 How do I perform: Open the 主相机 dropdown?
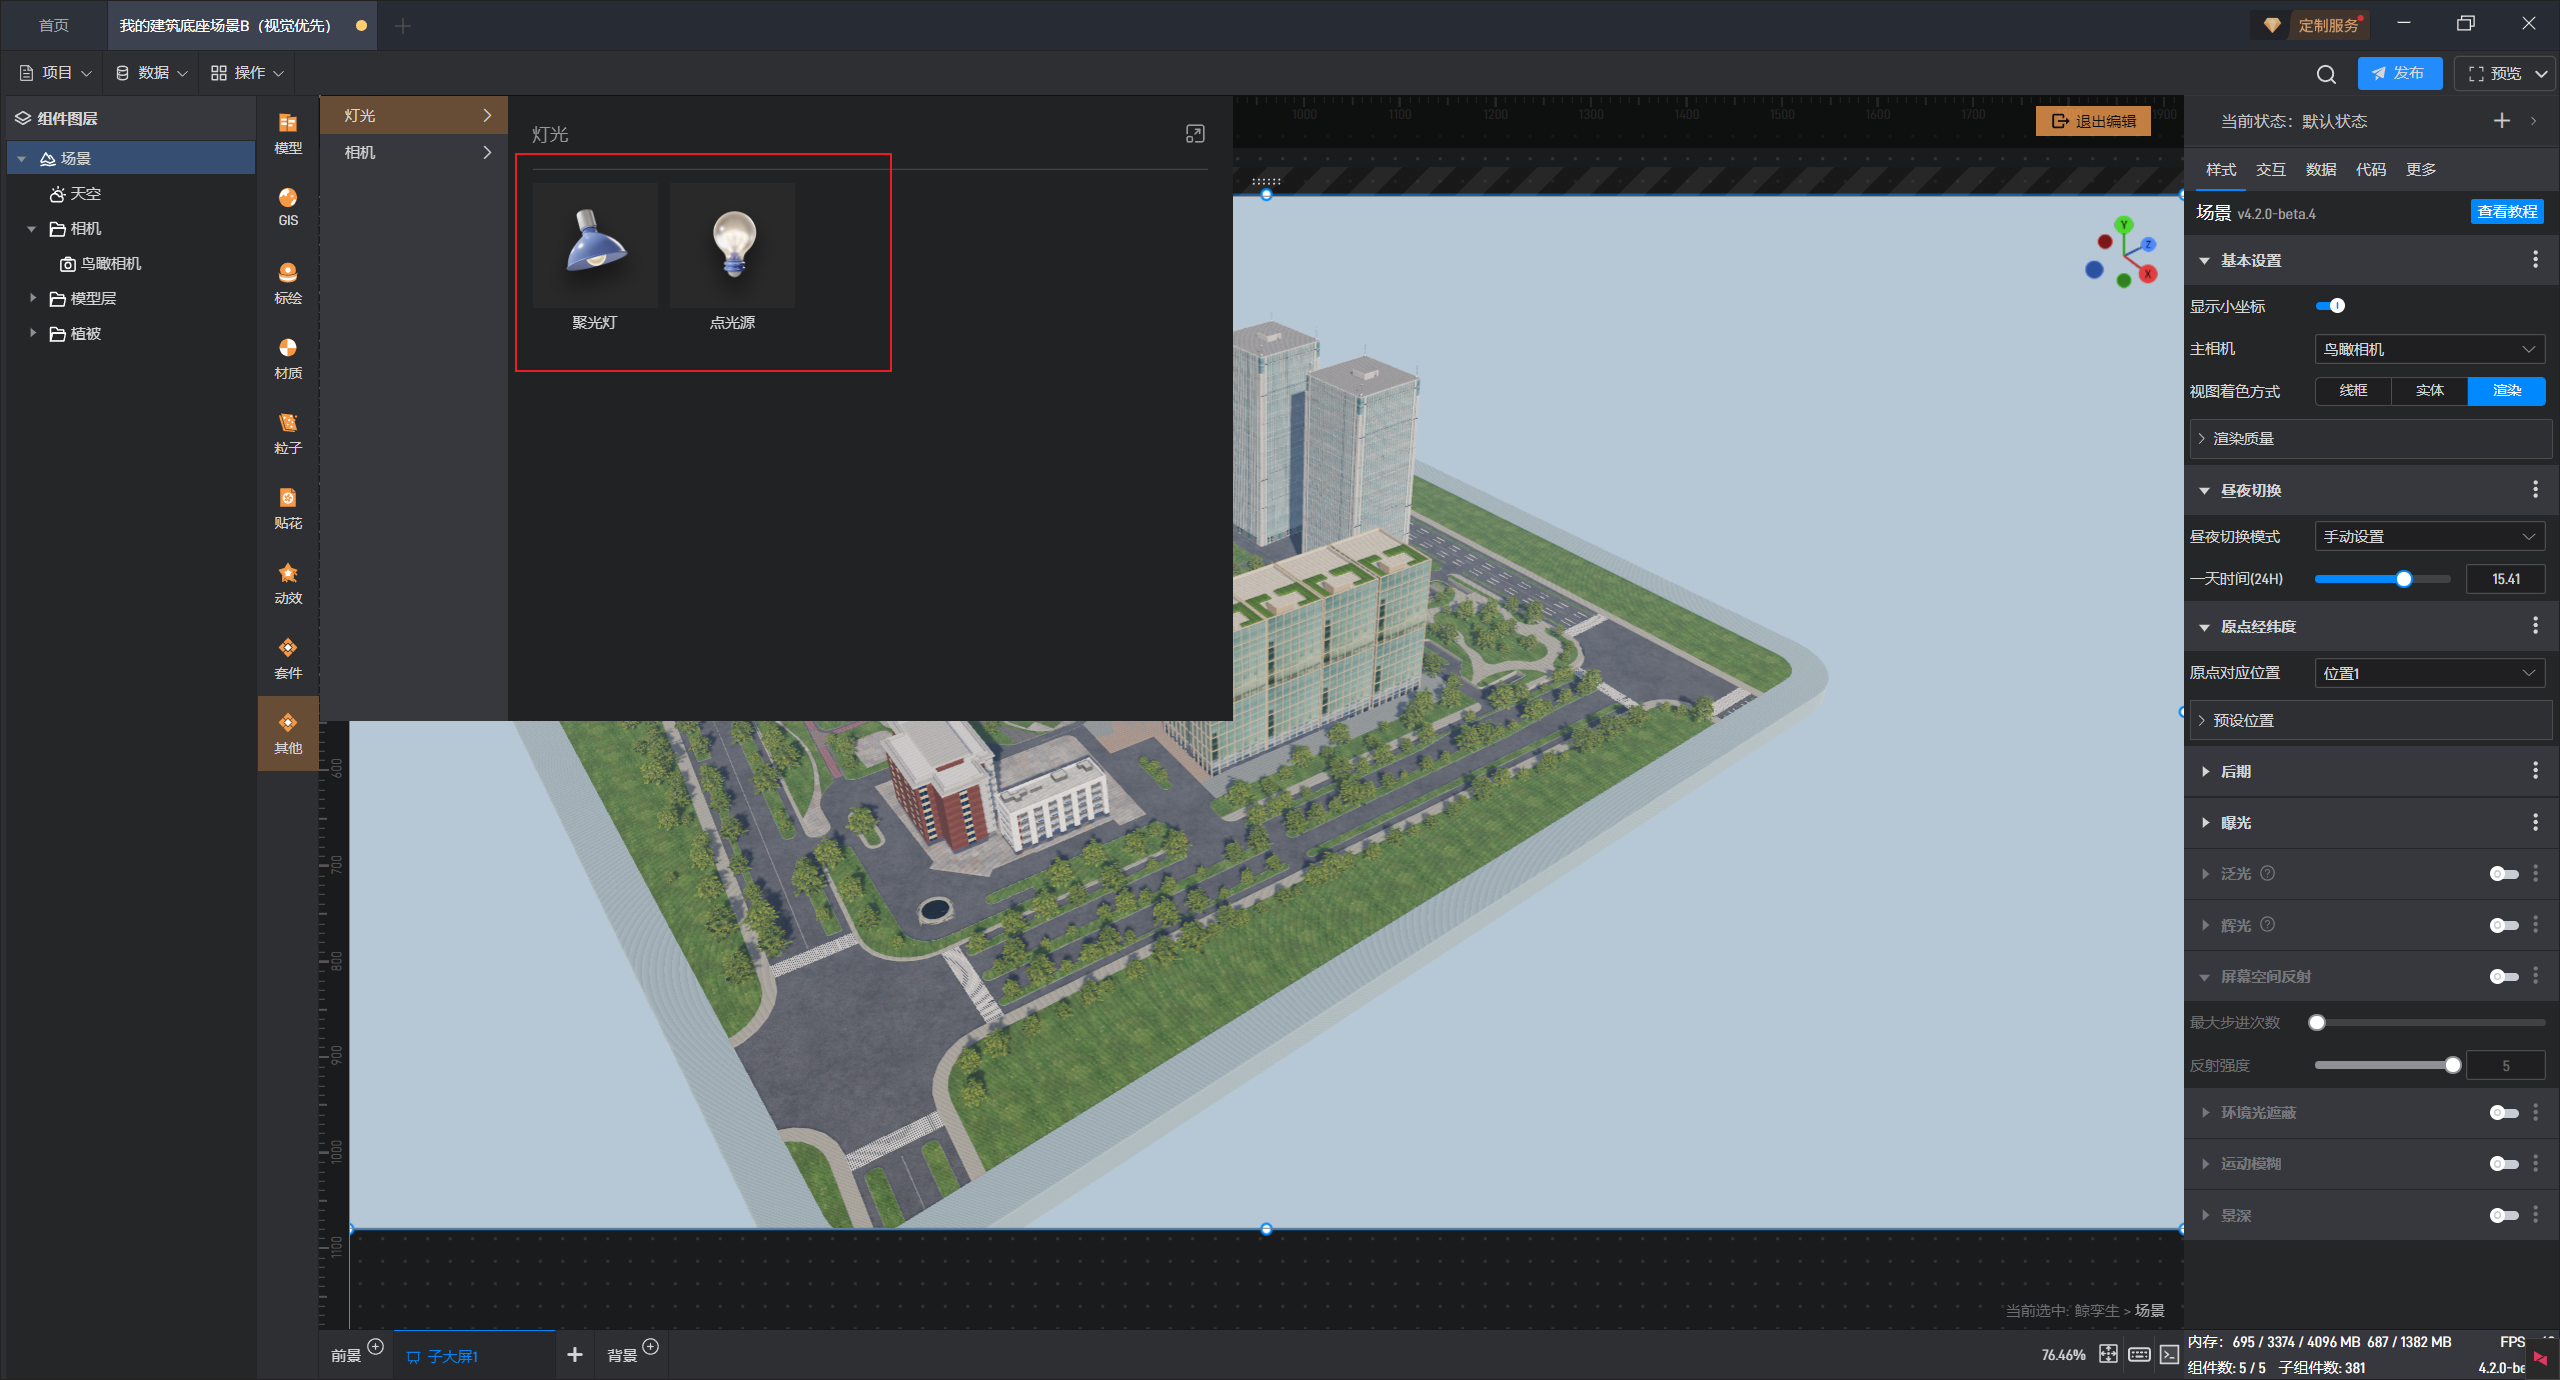coord(2429,349)
